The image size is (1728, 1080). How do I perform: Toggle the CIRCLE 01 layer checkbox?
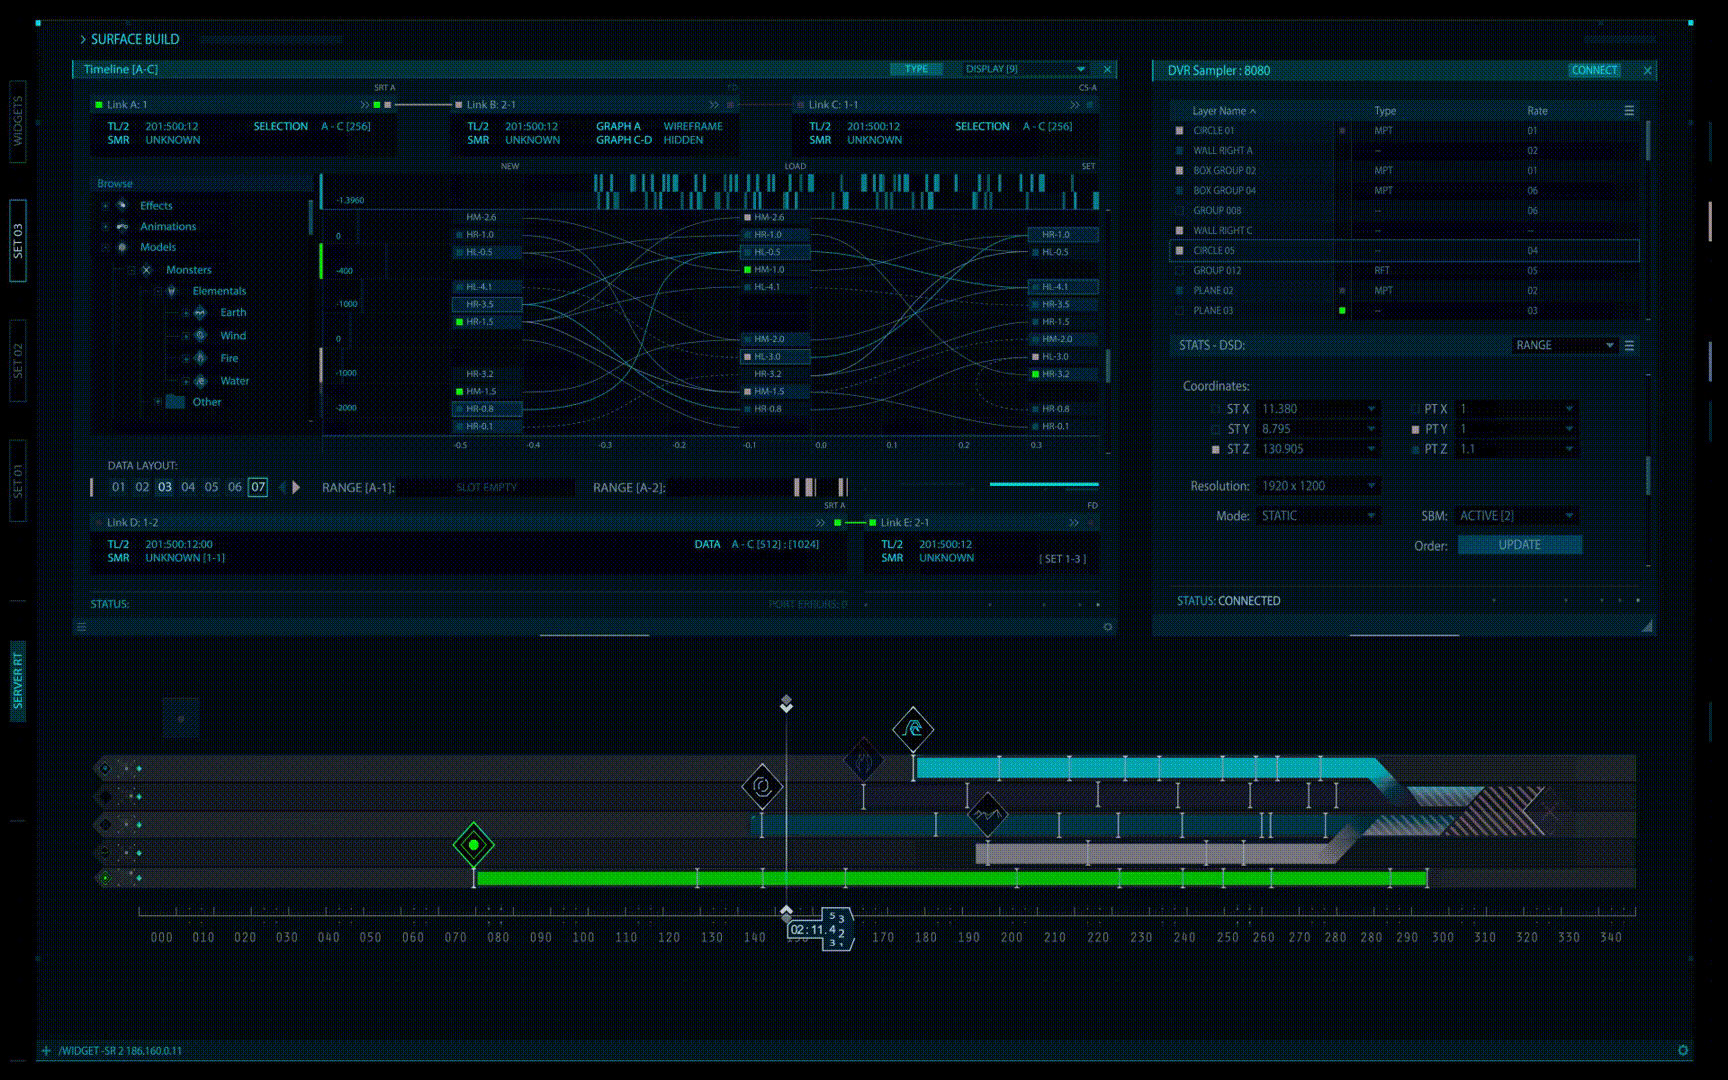1179,131
